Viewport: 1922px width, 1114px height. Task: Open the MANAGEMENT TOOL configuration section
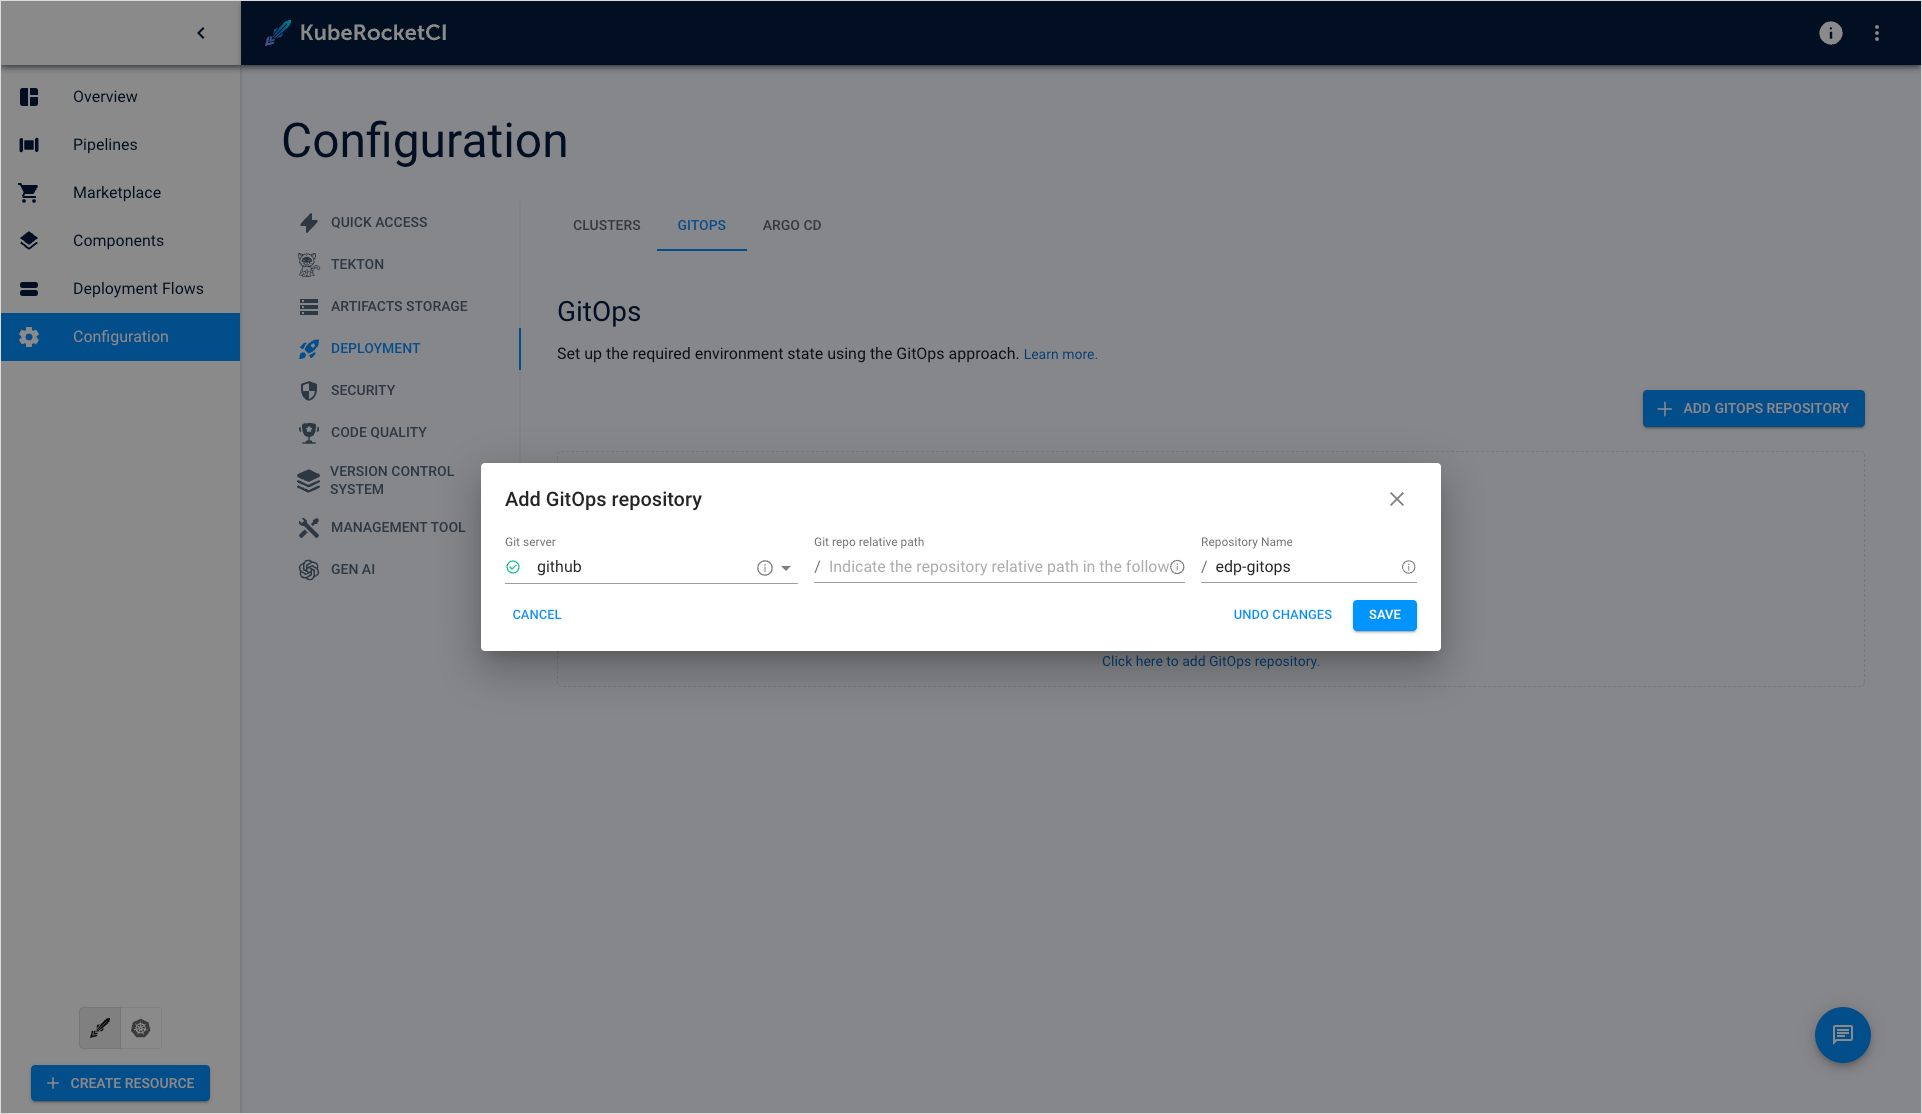click(397, 527)
